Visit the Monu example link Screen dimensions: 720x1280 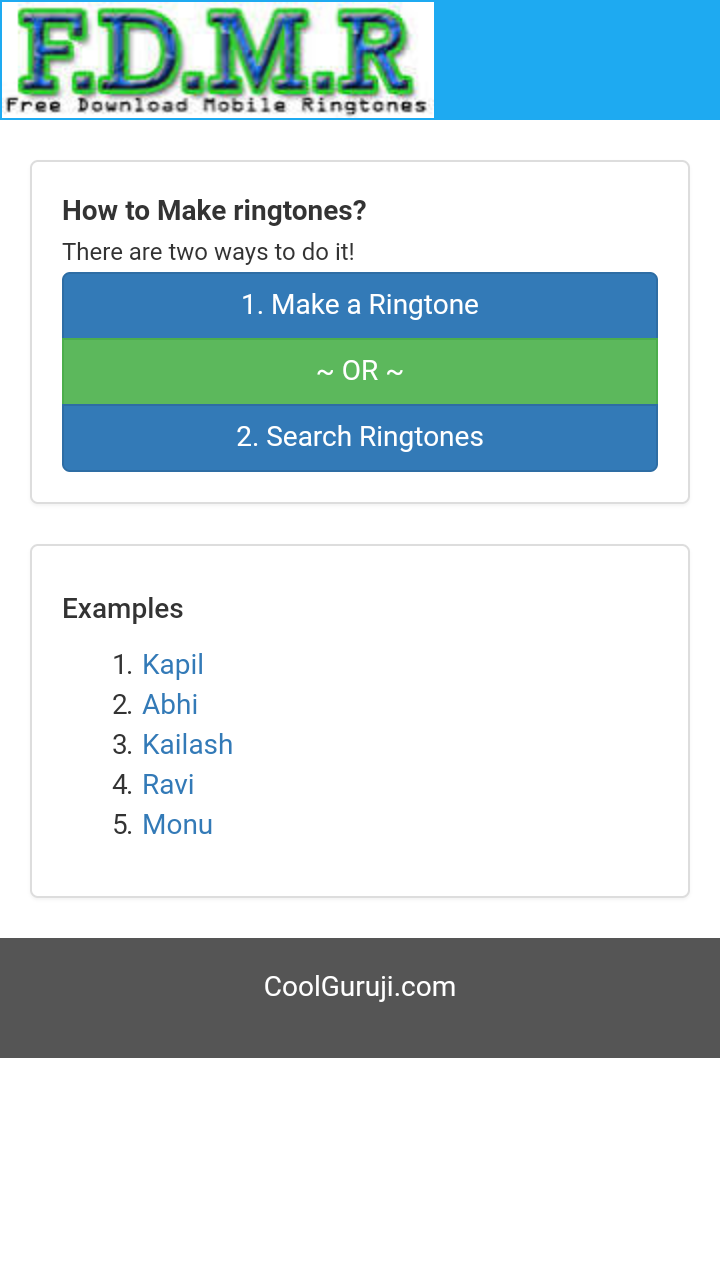[177, 825]
